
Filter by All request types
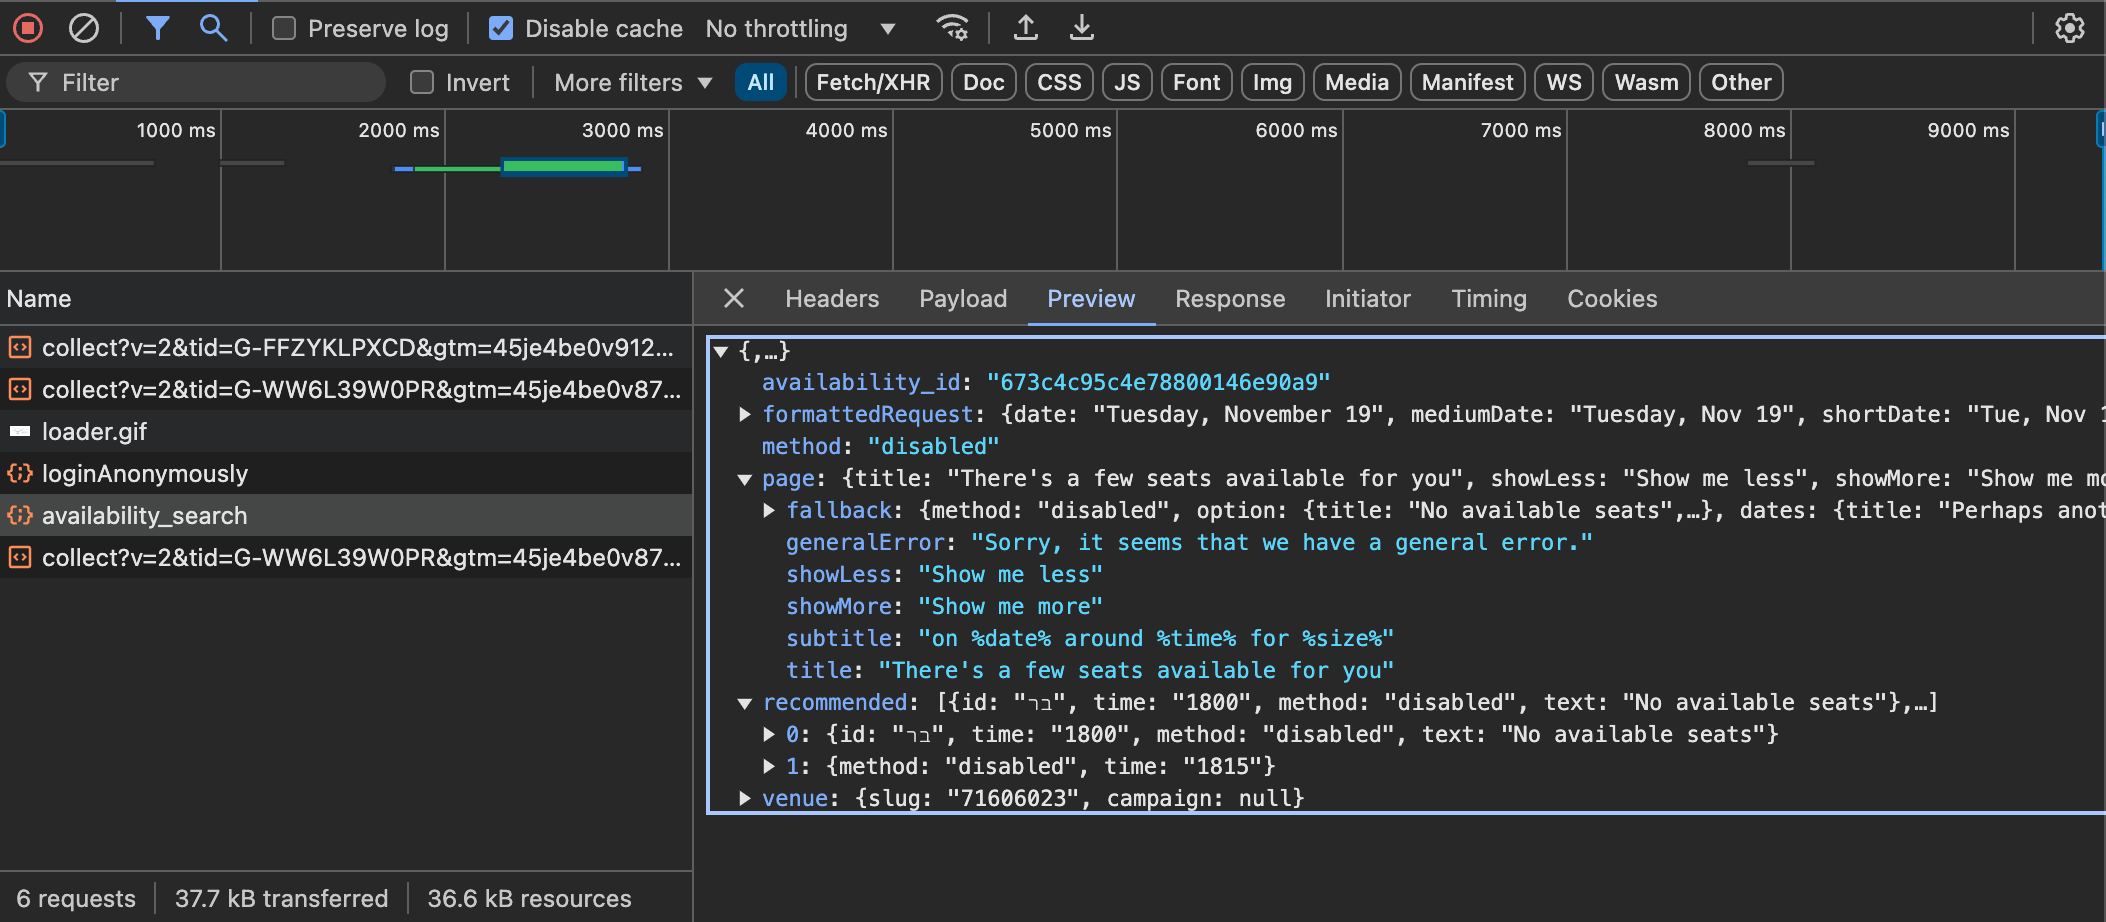click(x=761, y=82)
